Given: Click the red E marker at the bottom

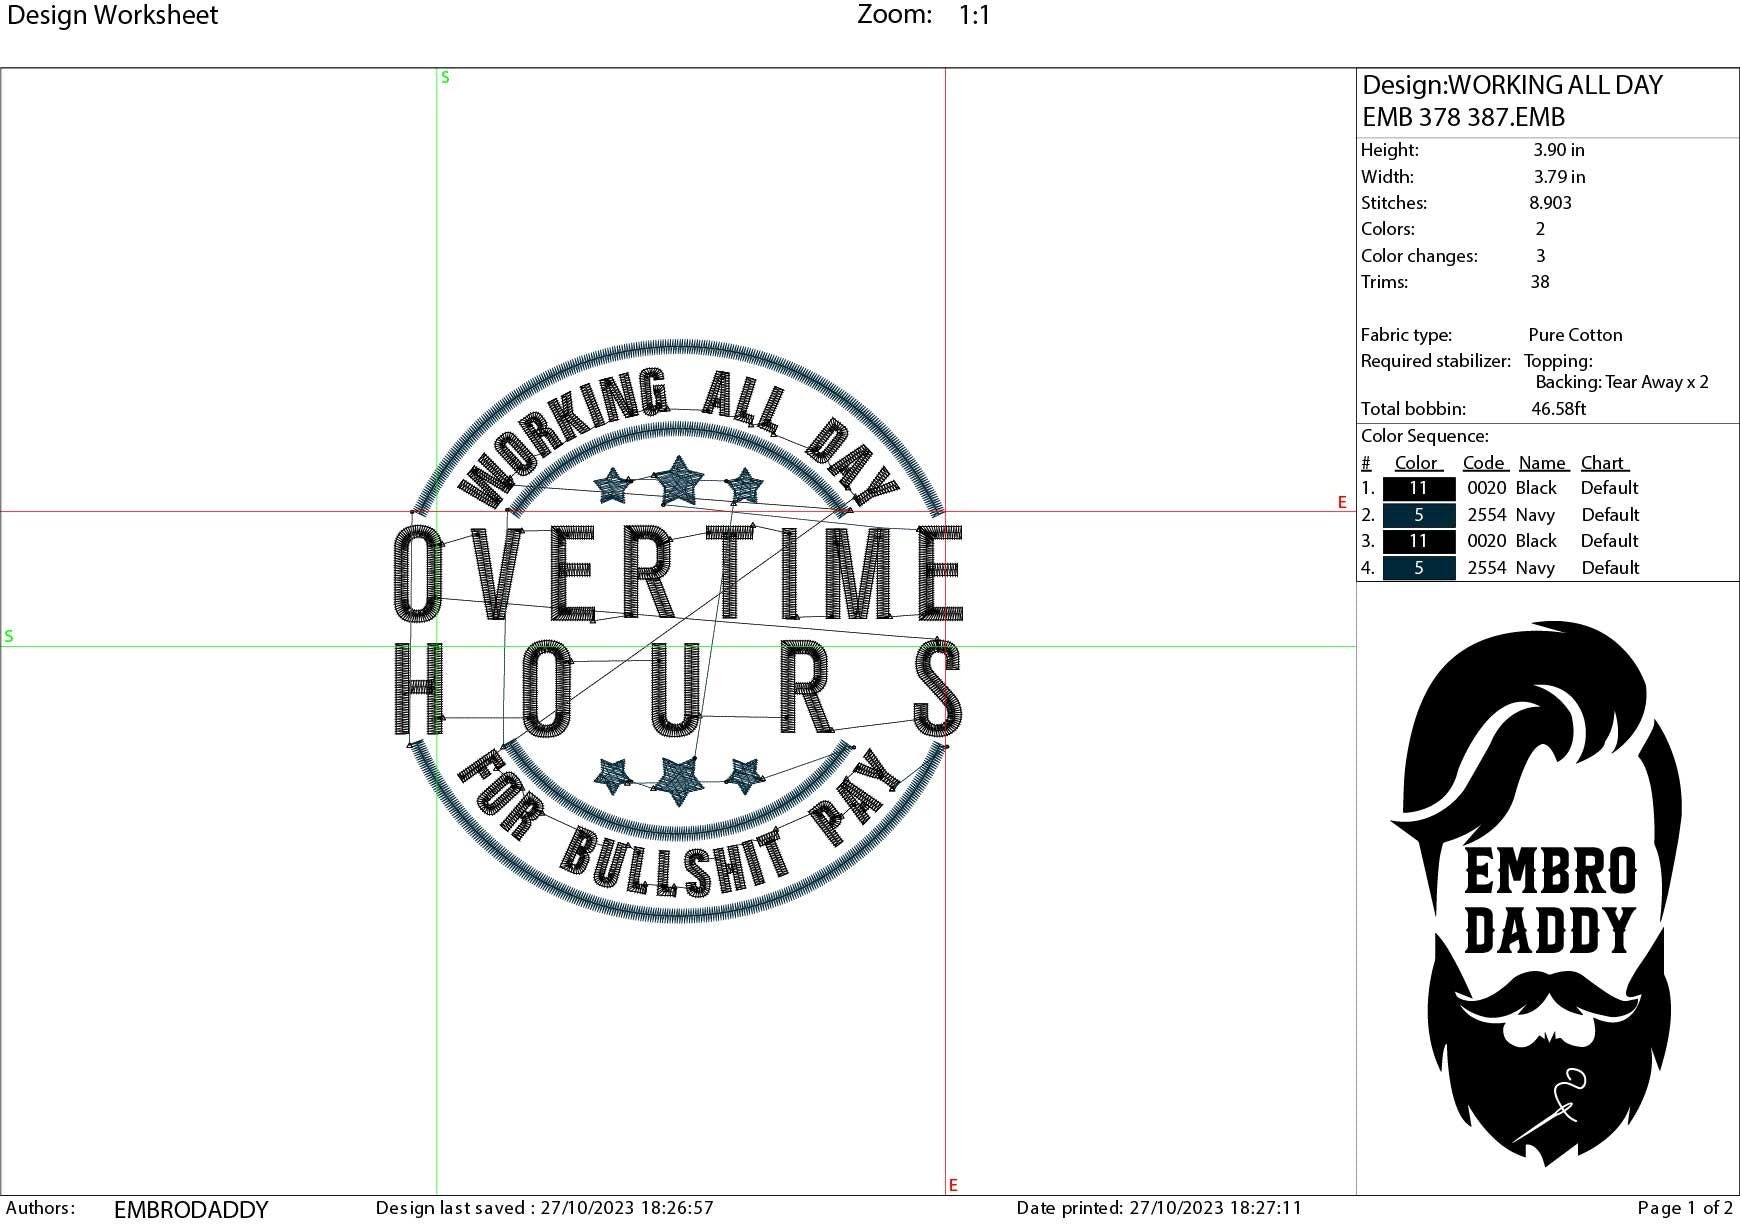Looking at the screenshot, I should (x=953, y=1185).
